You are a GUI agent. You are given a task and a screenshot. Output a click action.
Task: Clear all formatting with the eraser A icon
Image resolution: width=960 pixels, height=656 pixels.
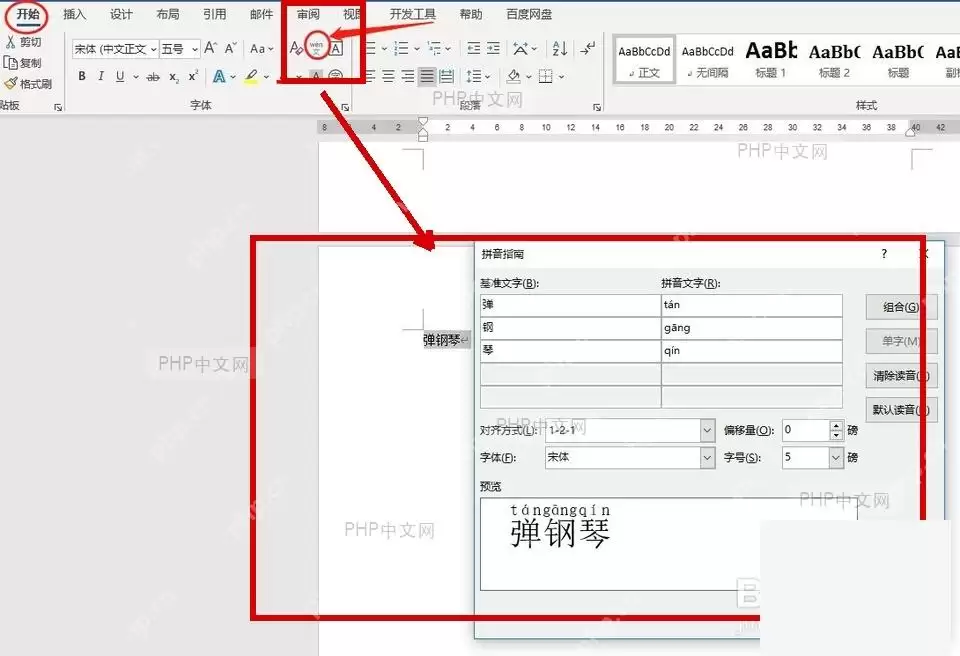pyautogui.click(x=296, y=48)
